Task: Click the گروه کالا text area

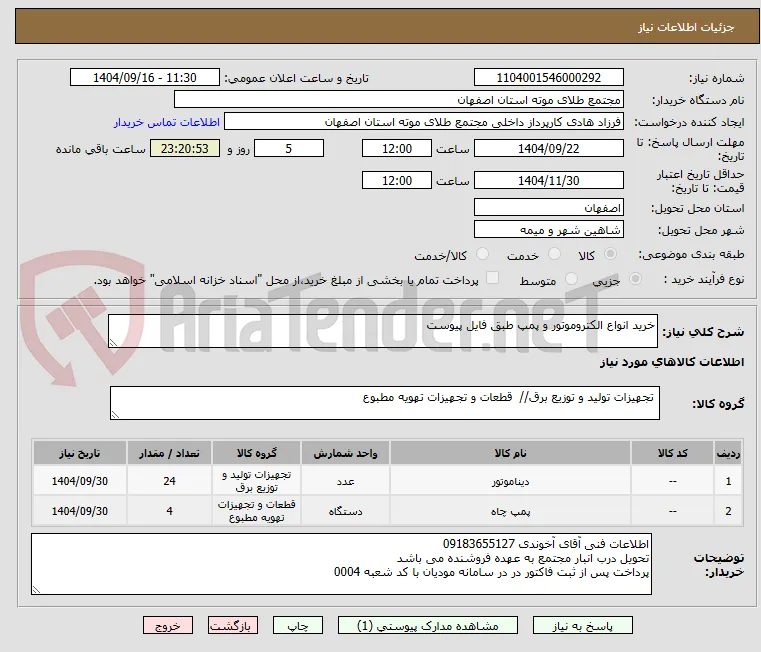Action: [385, 403]
